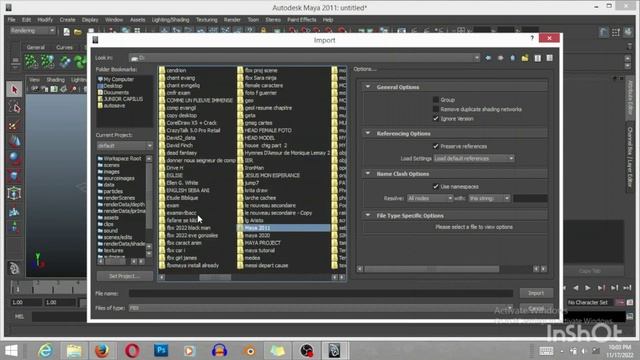This screenshot has height=360, width=640.
Task: Enable Remove duplicate shading networks checkbox
Action: (436, 109)
